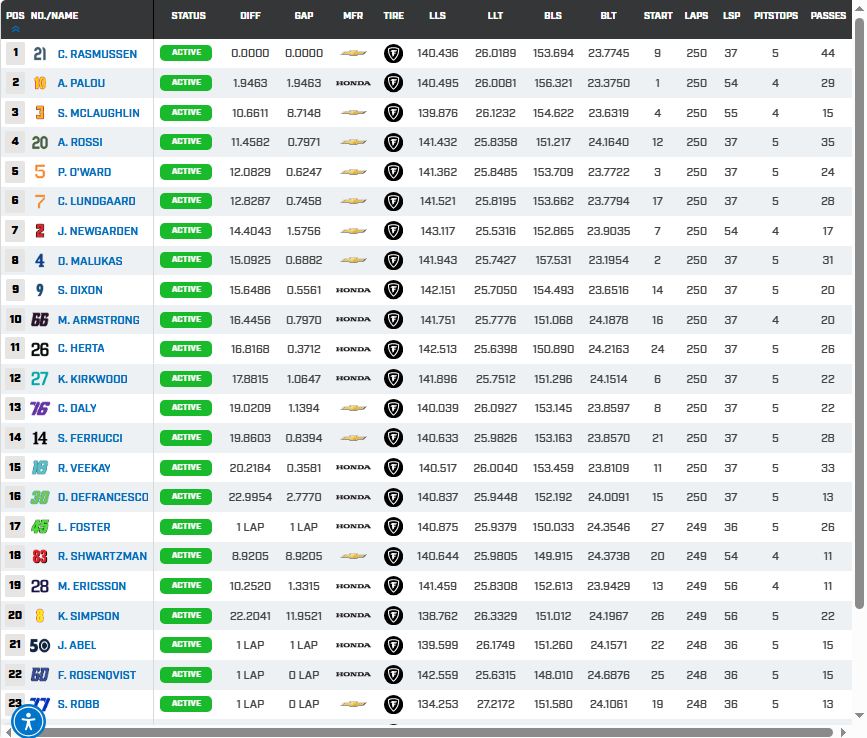Click gap value 11.9521 for Simpson
This screenshot has width=867, height=738.
coord(304,616)
